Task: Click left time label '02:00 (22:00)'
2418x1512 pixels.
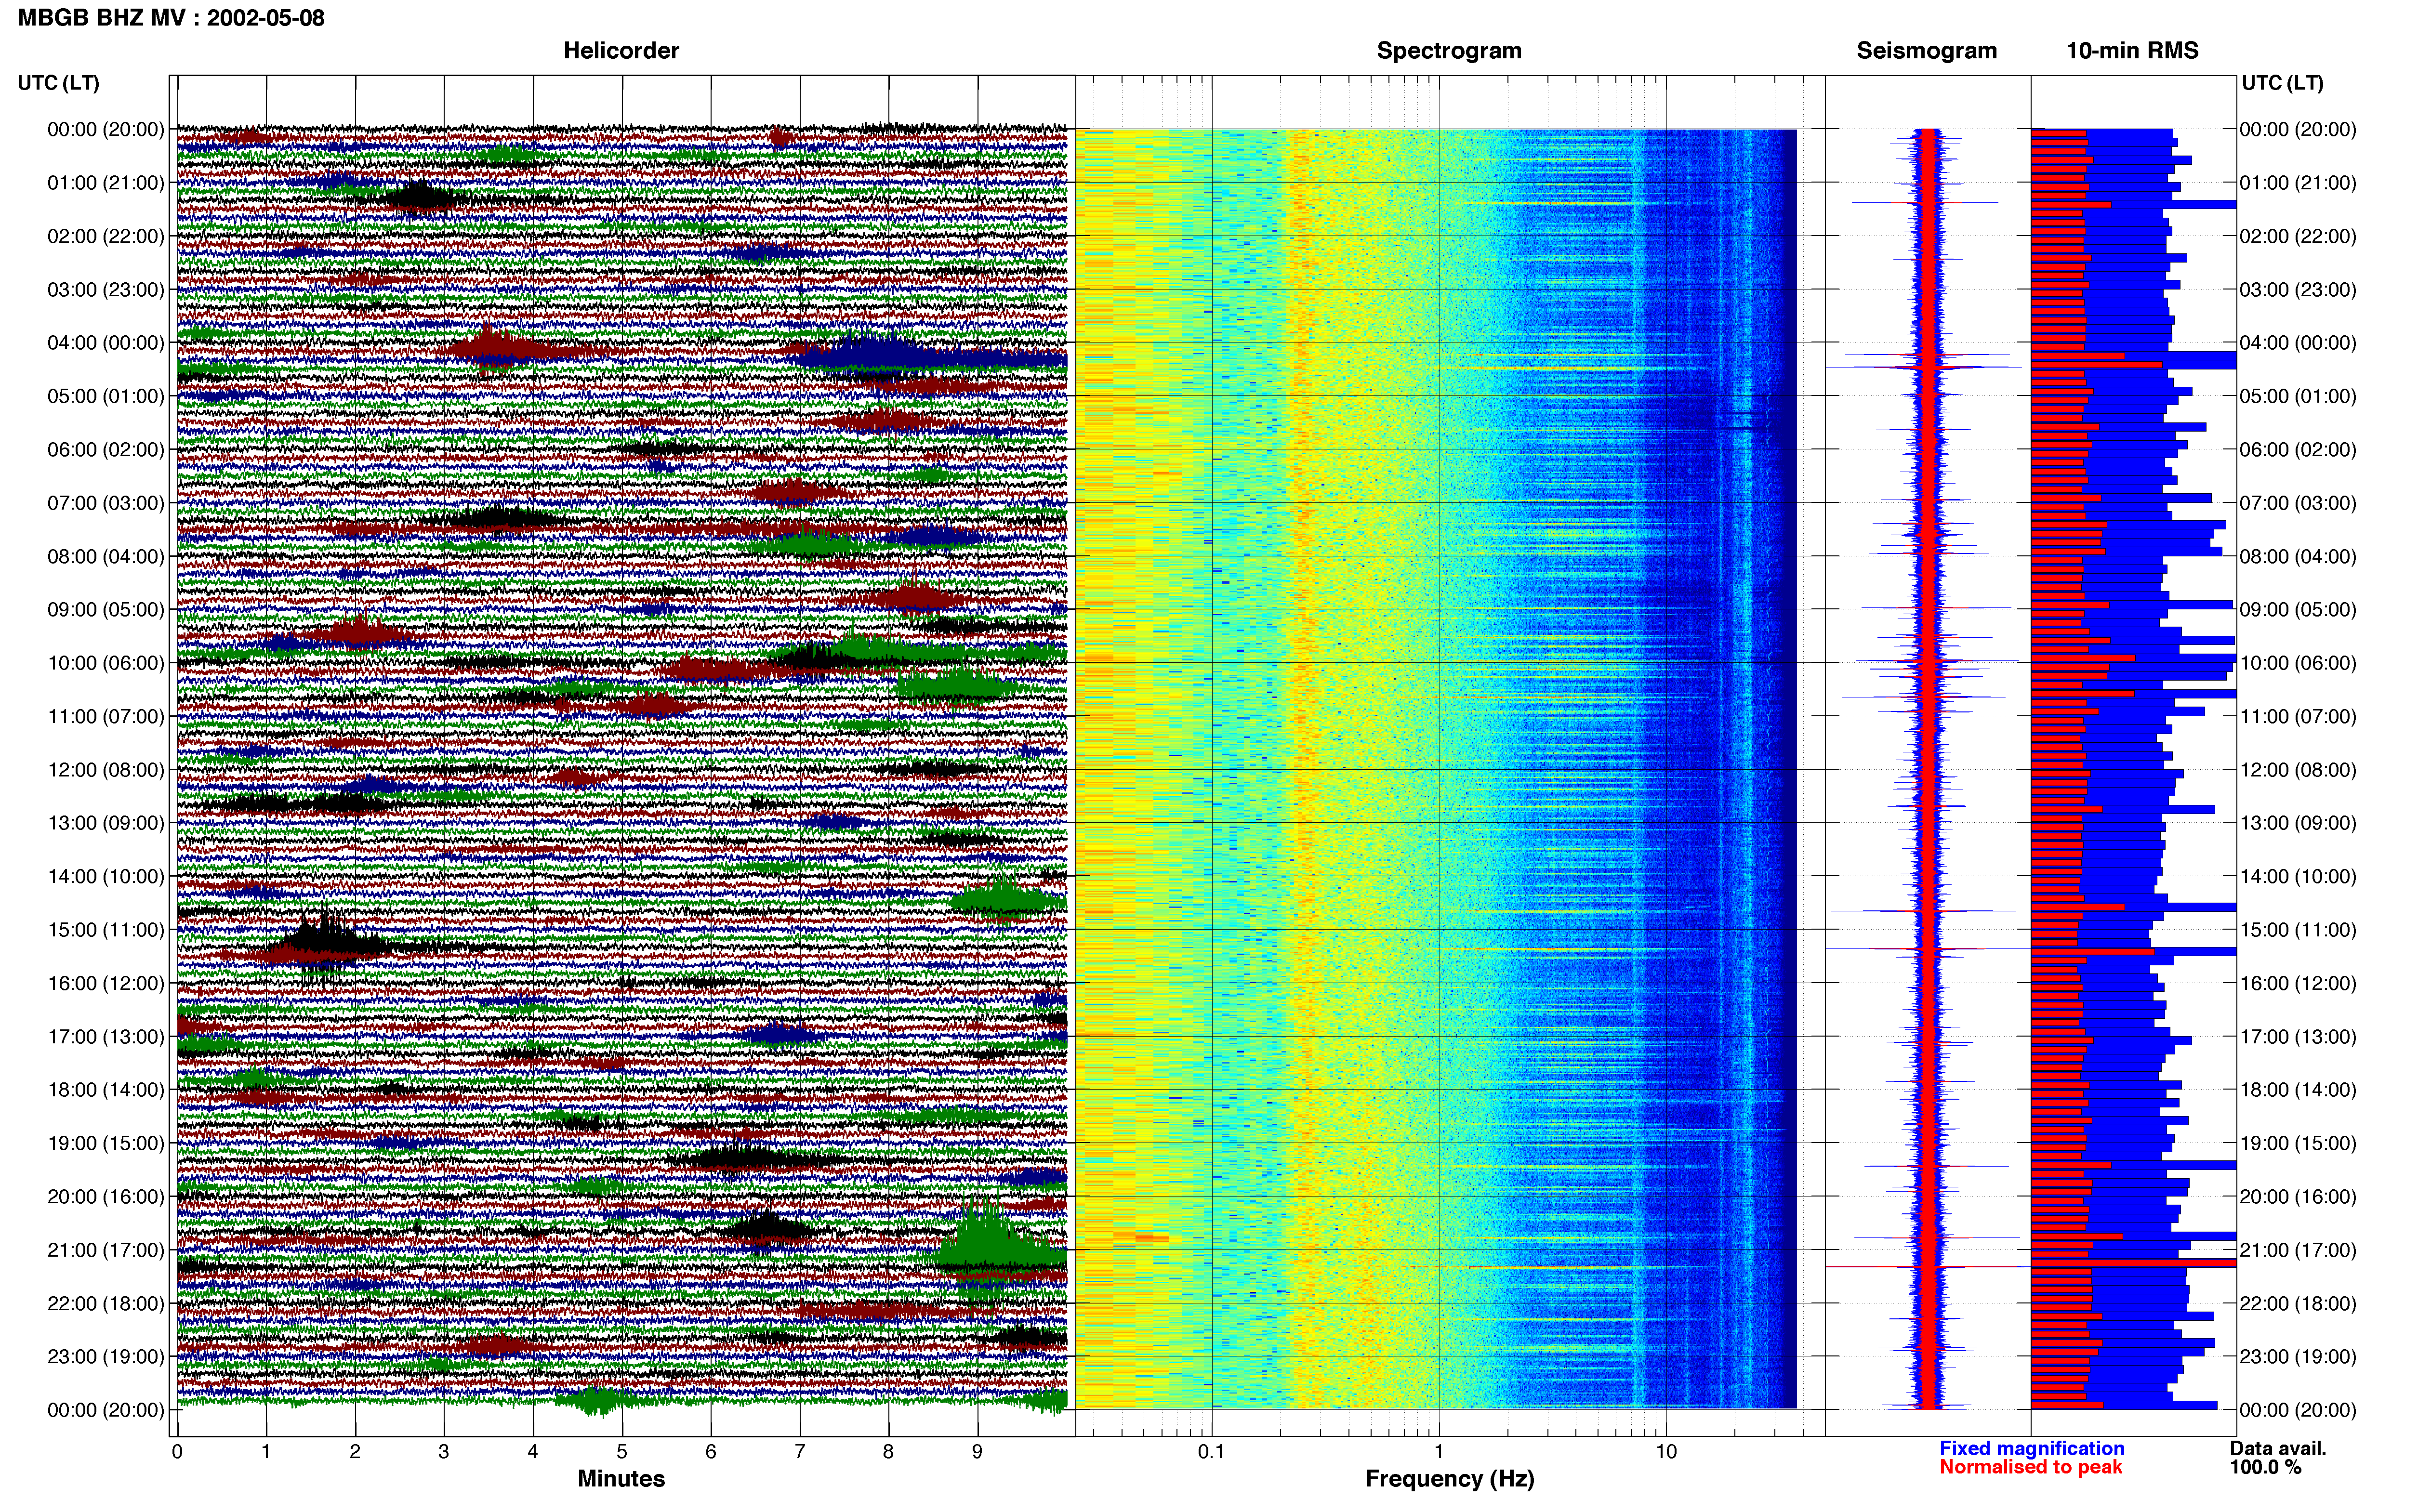Action: coord(105,236)
